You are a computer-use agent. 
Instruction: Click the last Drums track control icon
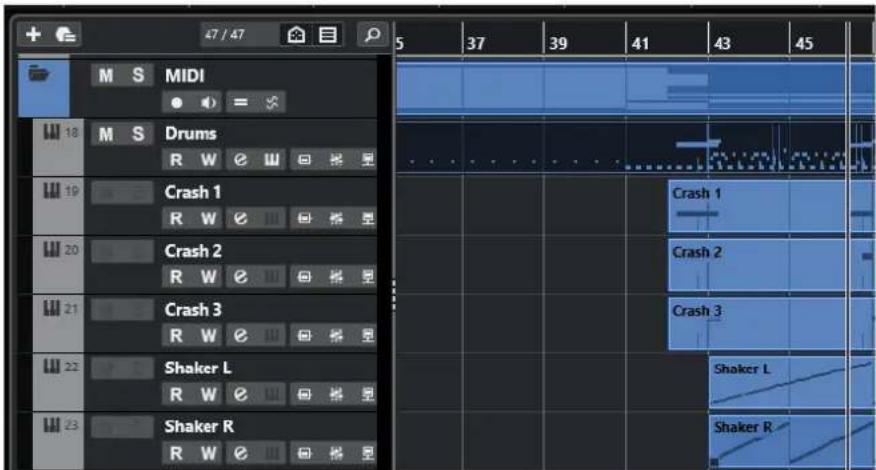click(x=367, y=160)
